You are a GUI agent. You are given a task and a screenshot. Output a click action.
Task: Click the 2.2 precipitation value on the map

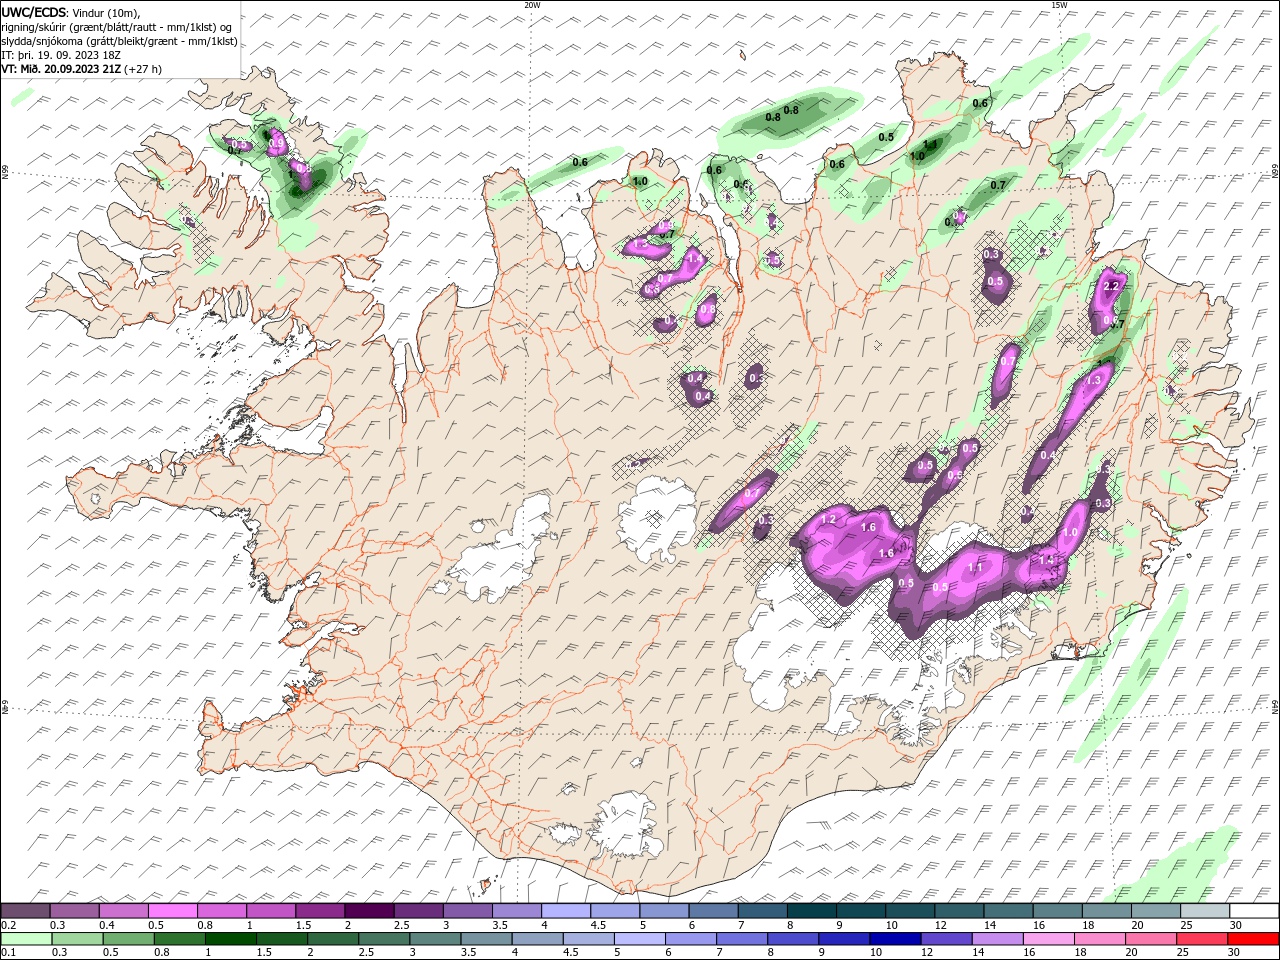1109,286
